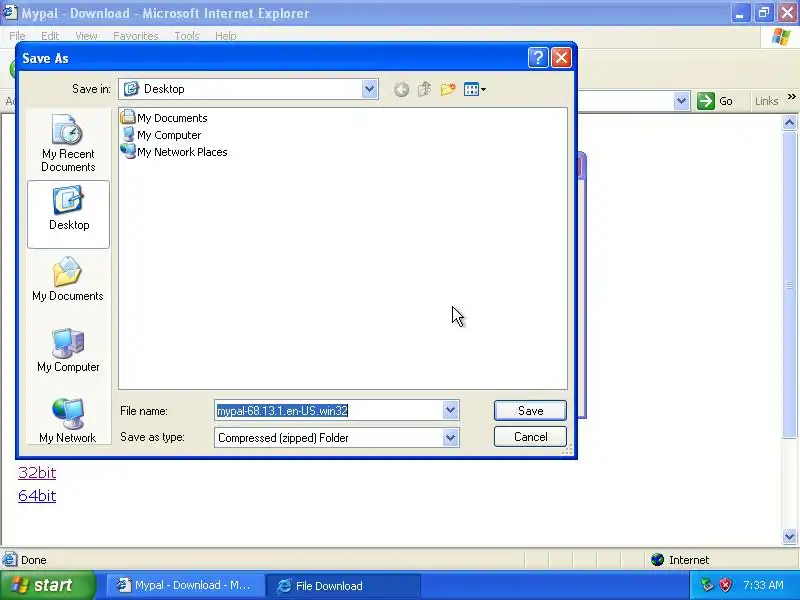Select My Network in the places bar
Screen dimensions: 800x600
tap(68, 420)
